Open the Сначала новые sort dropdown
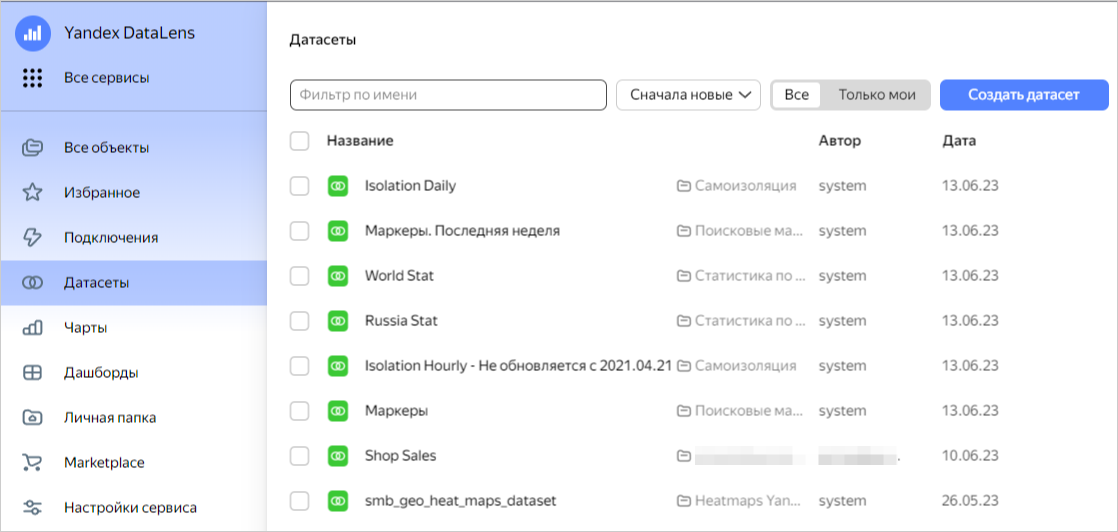The width and height of the screenshot is (1118, 532). point(689,95)
